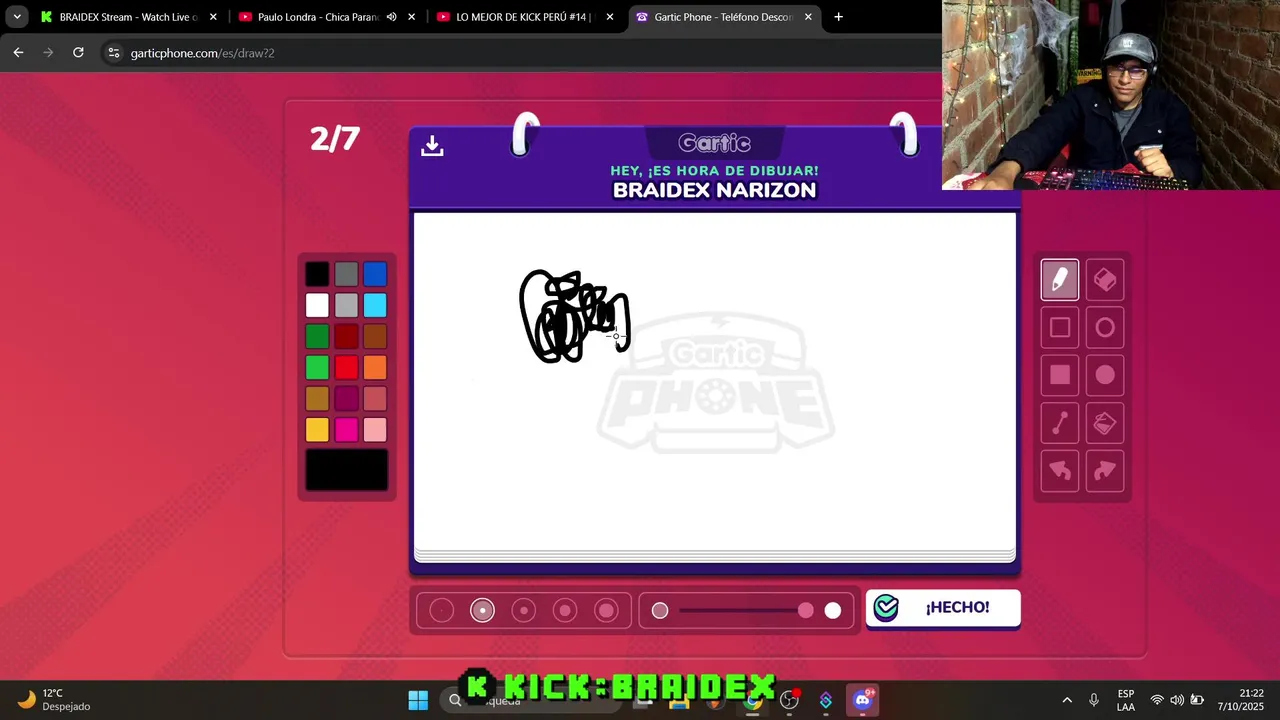View site information icon in address bar

click(113, 53)
